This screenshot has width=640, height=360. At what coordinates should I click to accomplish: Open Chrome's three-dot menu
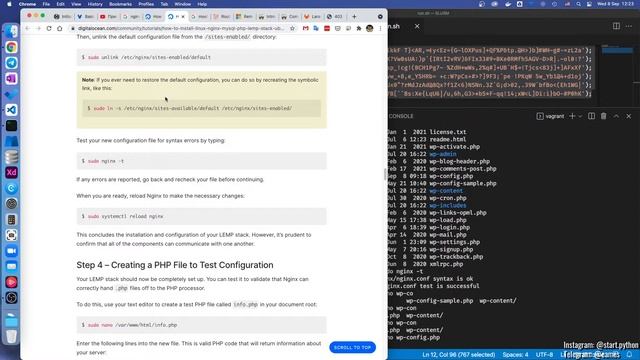(380, 28)
